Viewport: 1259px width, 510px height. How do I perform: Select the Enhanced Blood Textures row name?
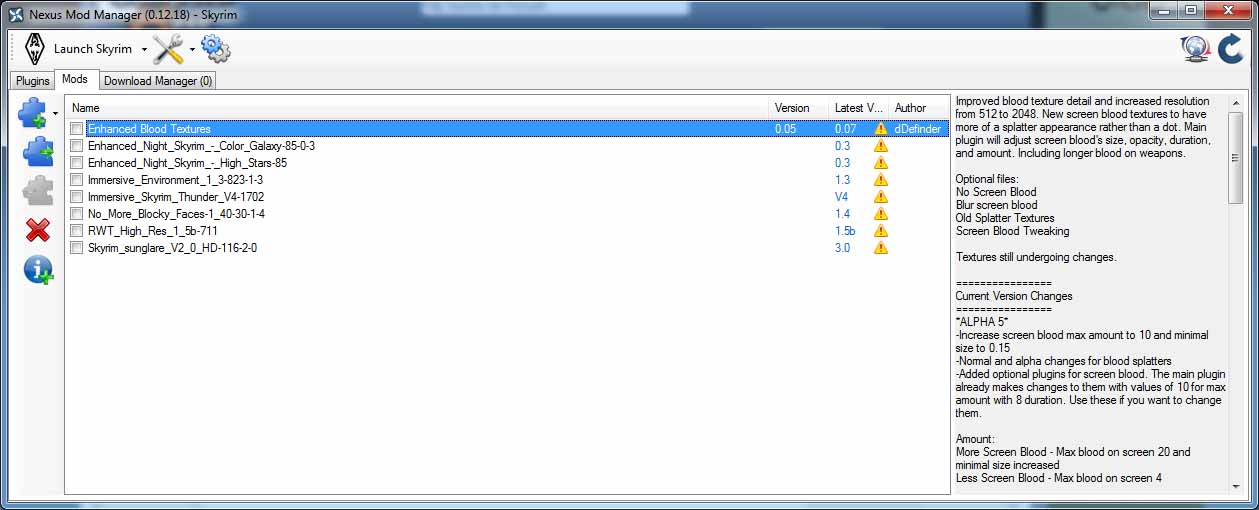[149, 129]
